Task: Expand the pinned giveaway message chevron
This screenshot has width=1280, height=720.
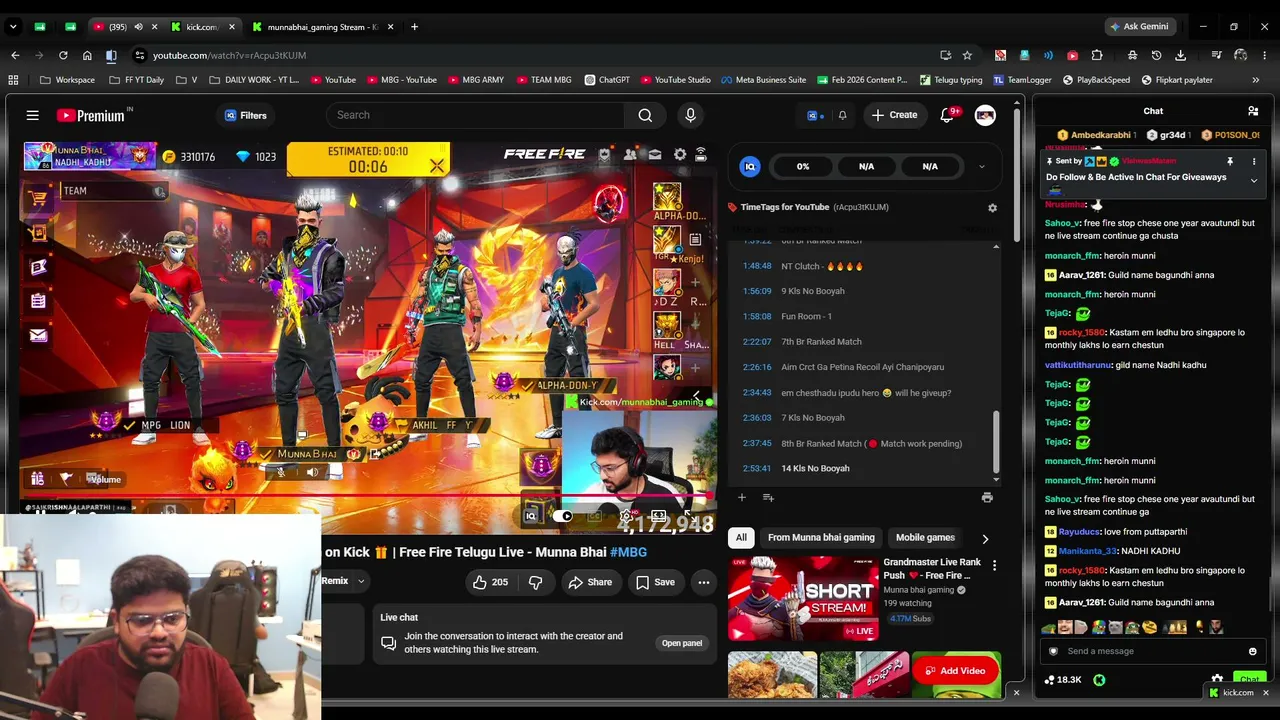Action: pos(1254,180)
